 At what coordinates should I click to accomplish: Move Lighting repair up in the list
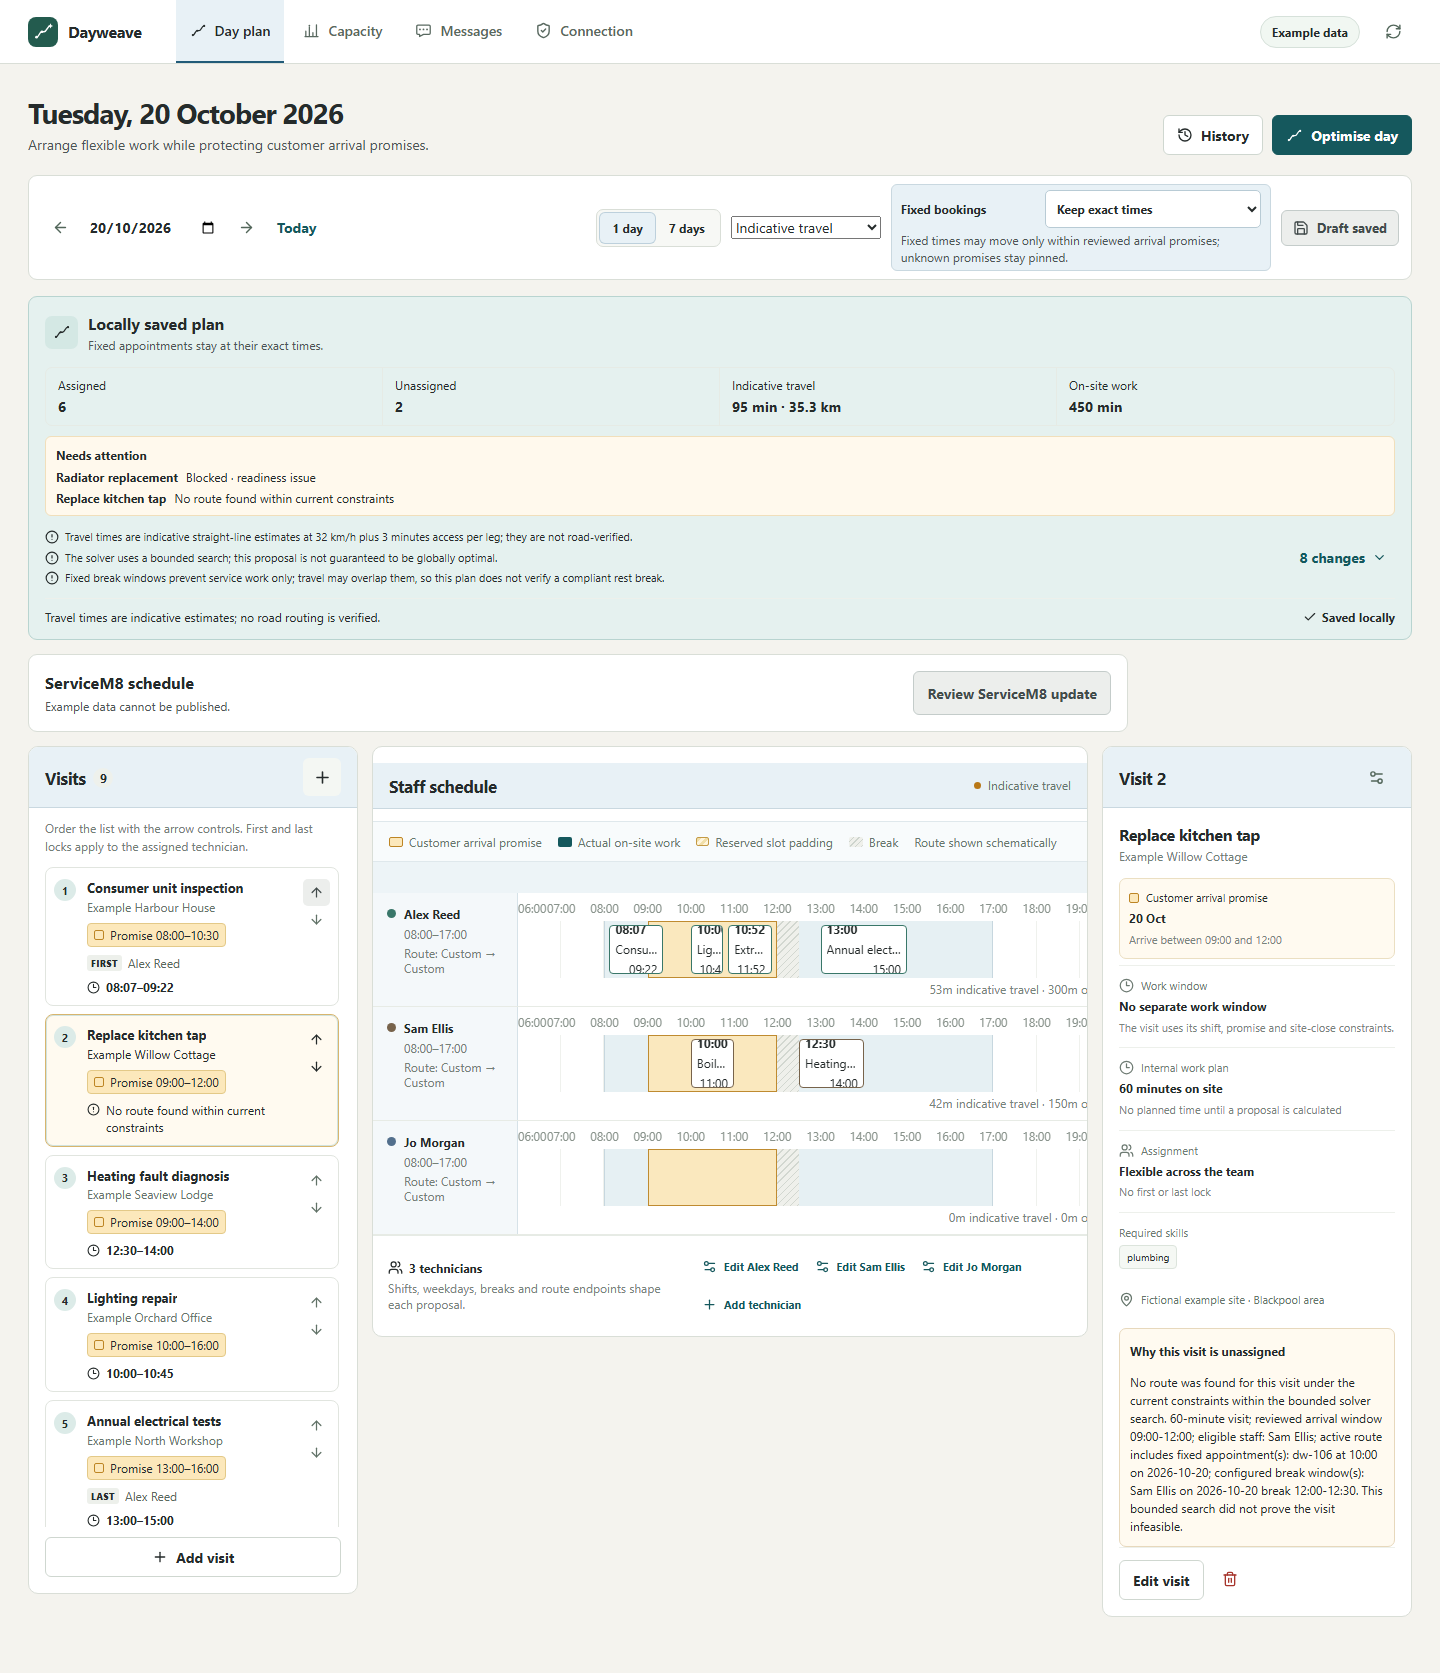[316, 1302]
